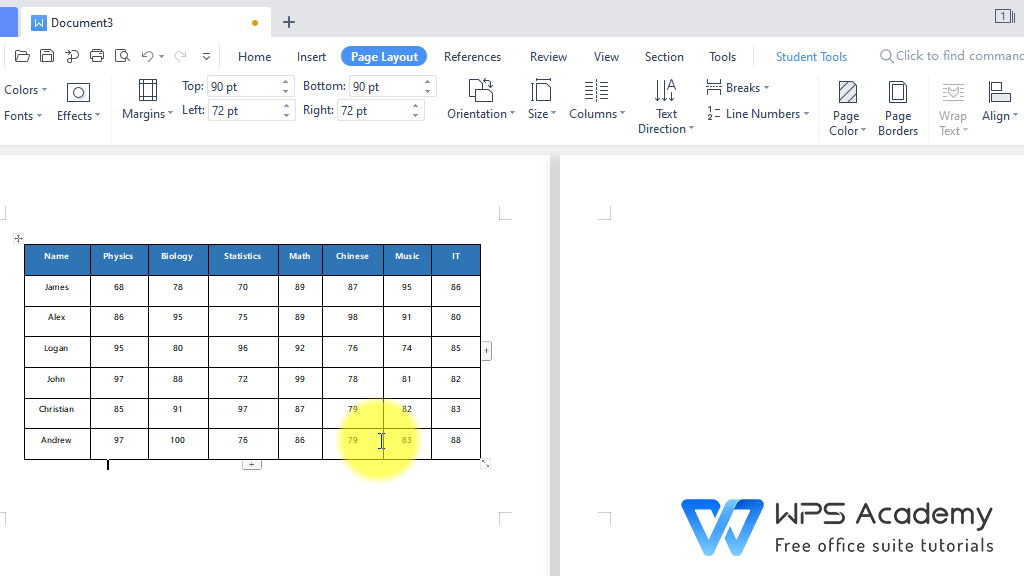Click the table selection handle above the table
Screen dimensions: 1024x576
pyautogui.click(x=18, y=238)
